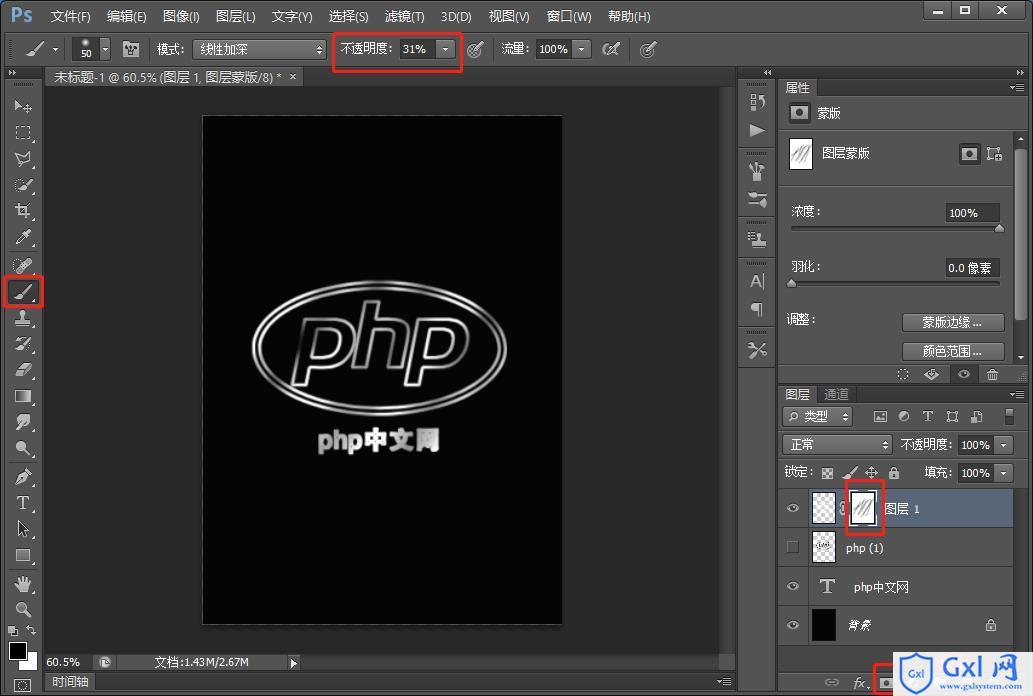Open the 文件(F) menu

70,16
